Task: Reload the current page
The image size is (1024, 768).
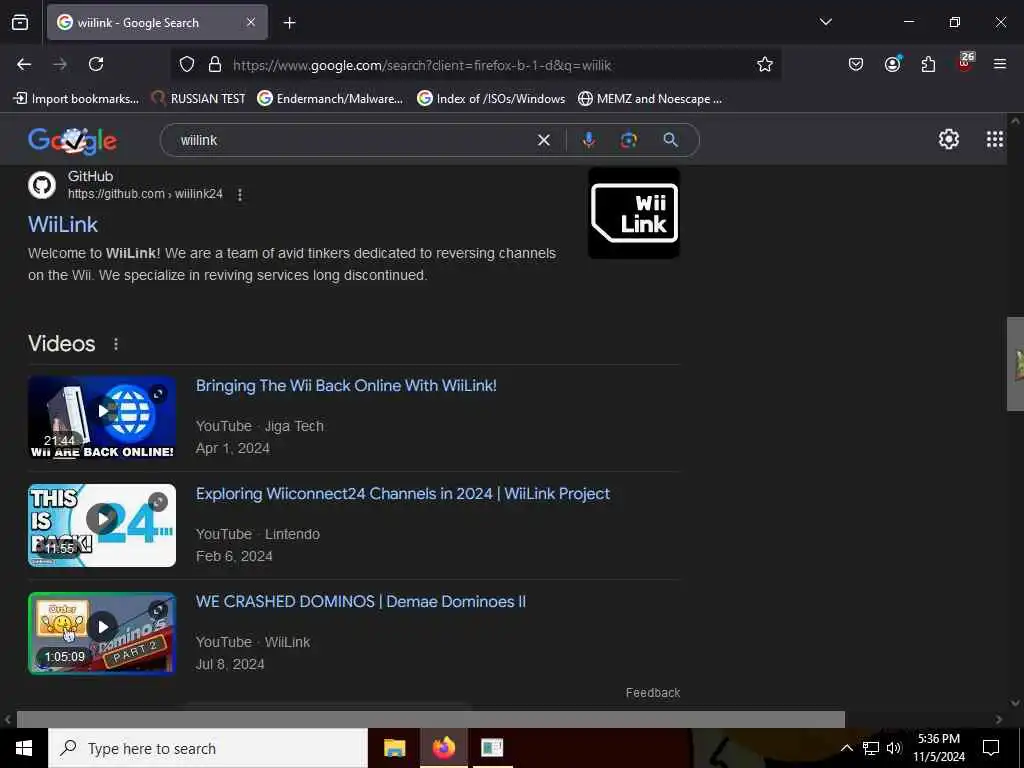Action: (96, 64)
